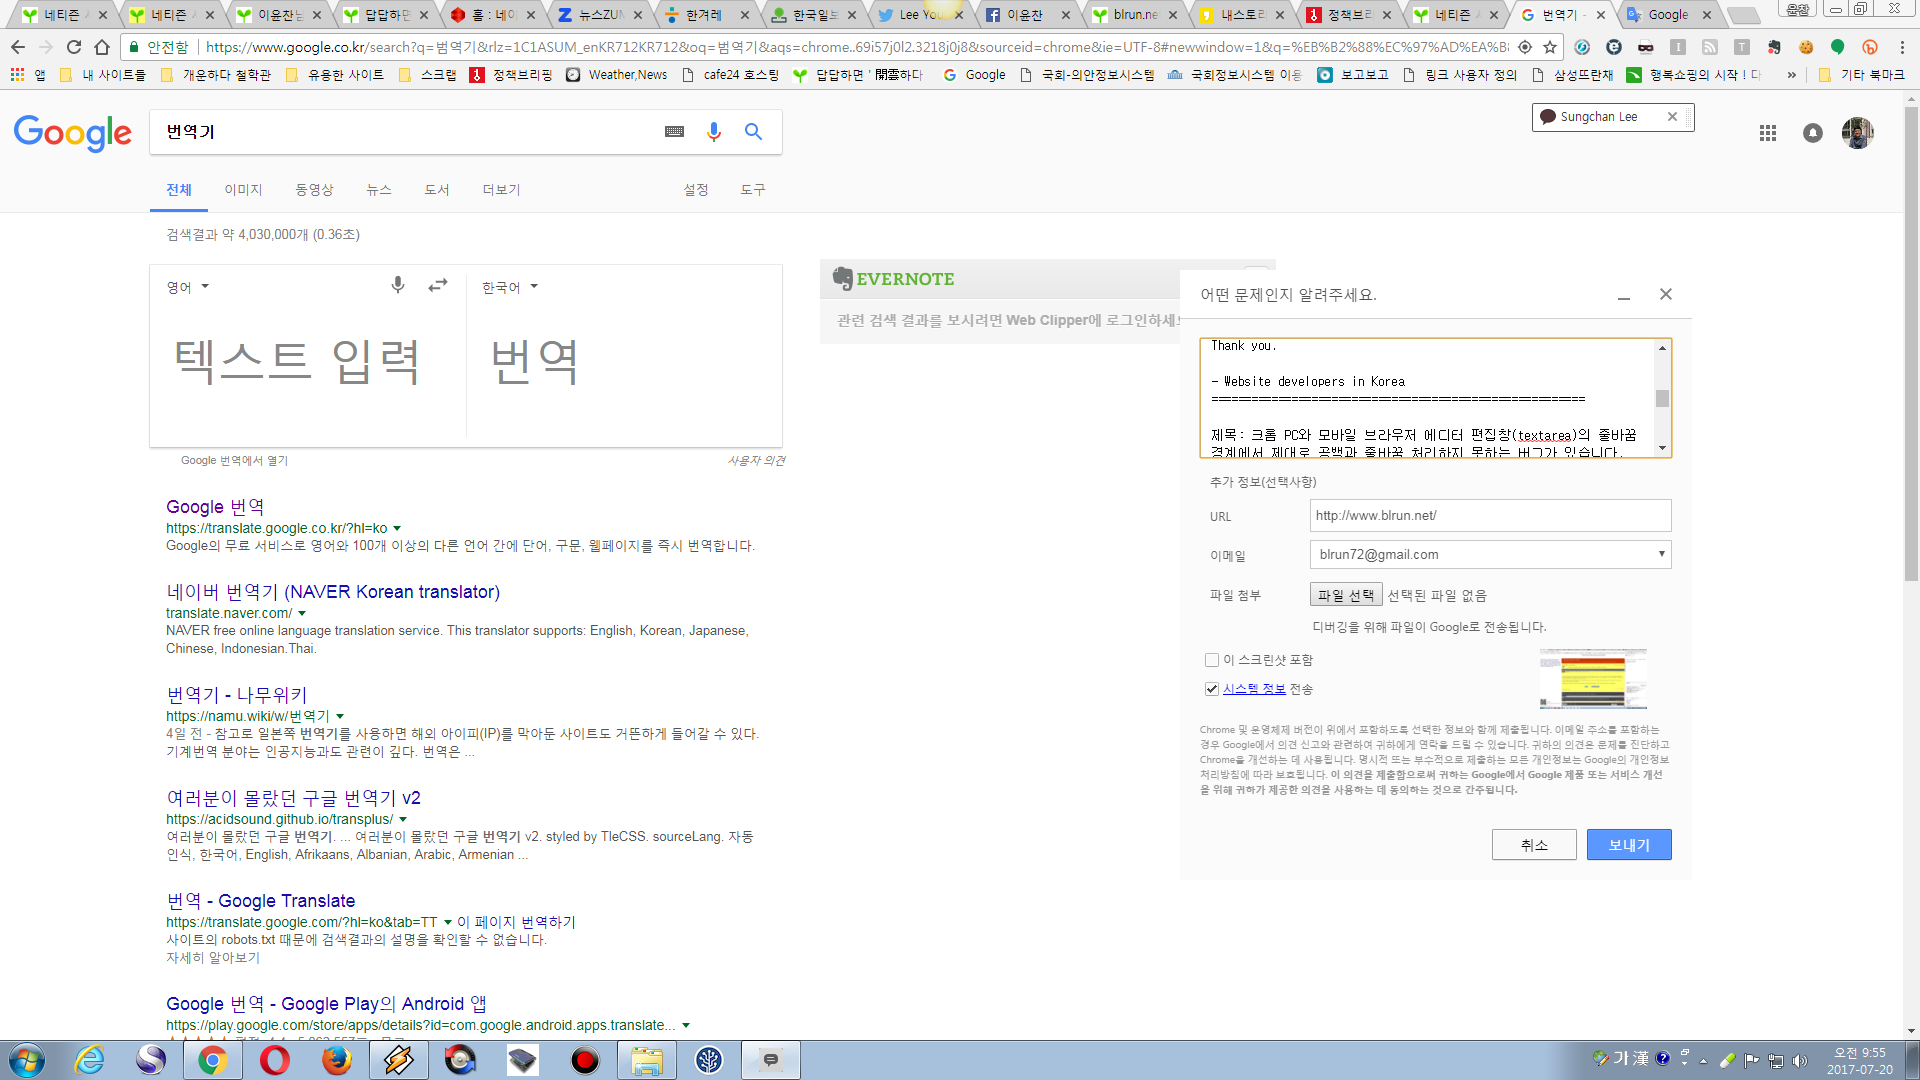Viewport: 1920px width, 1080px height.
Task: Open the file explorer folder on taskbar
Action: (x=646, y=1060)
